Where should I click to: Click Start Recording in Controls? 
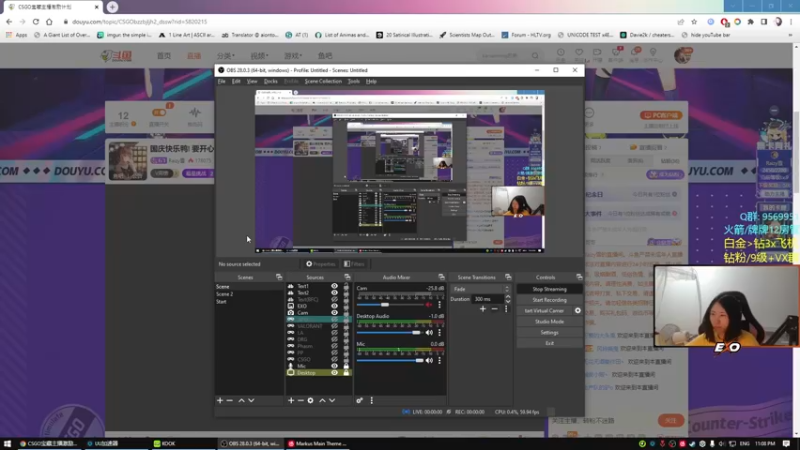point(549,300)
